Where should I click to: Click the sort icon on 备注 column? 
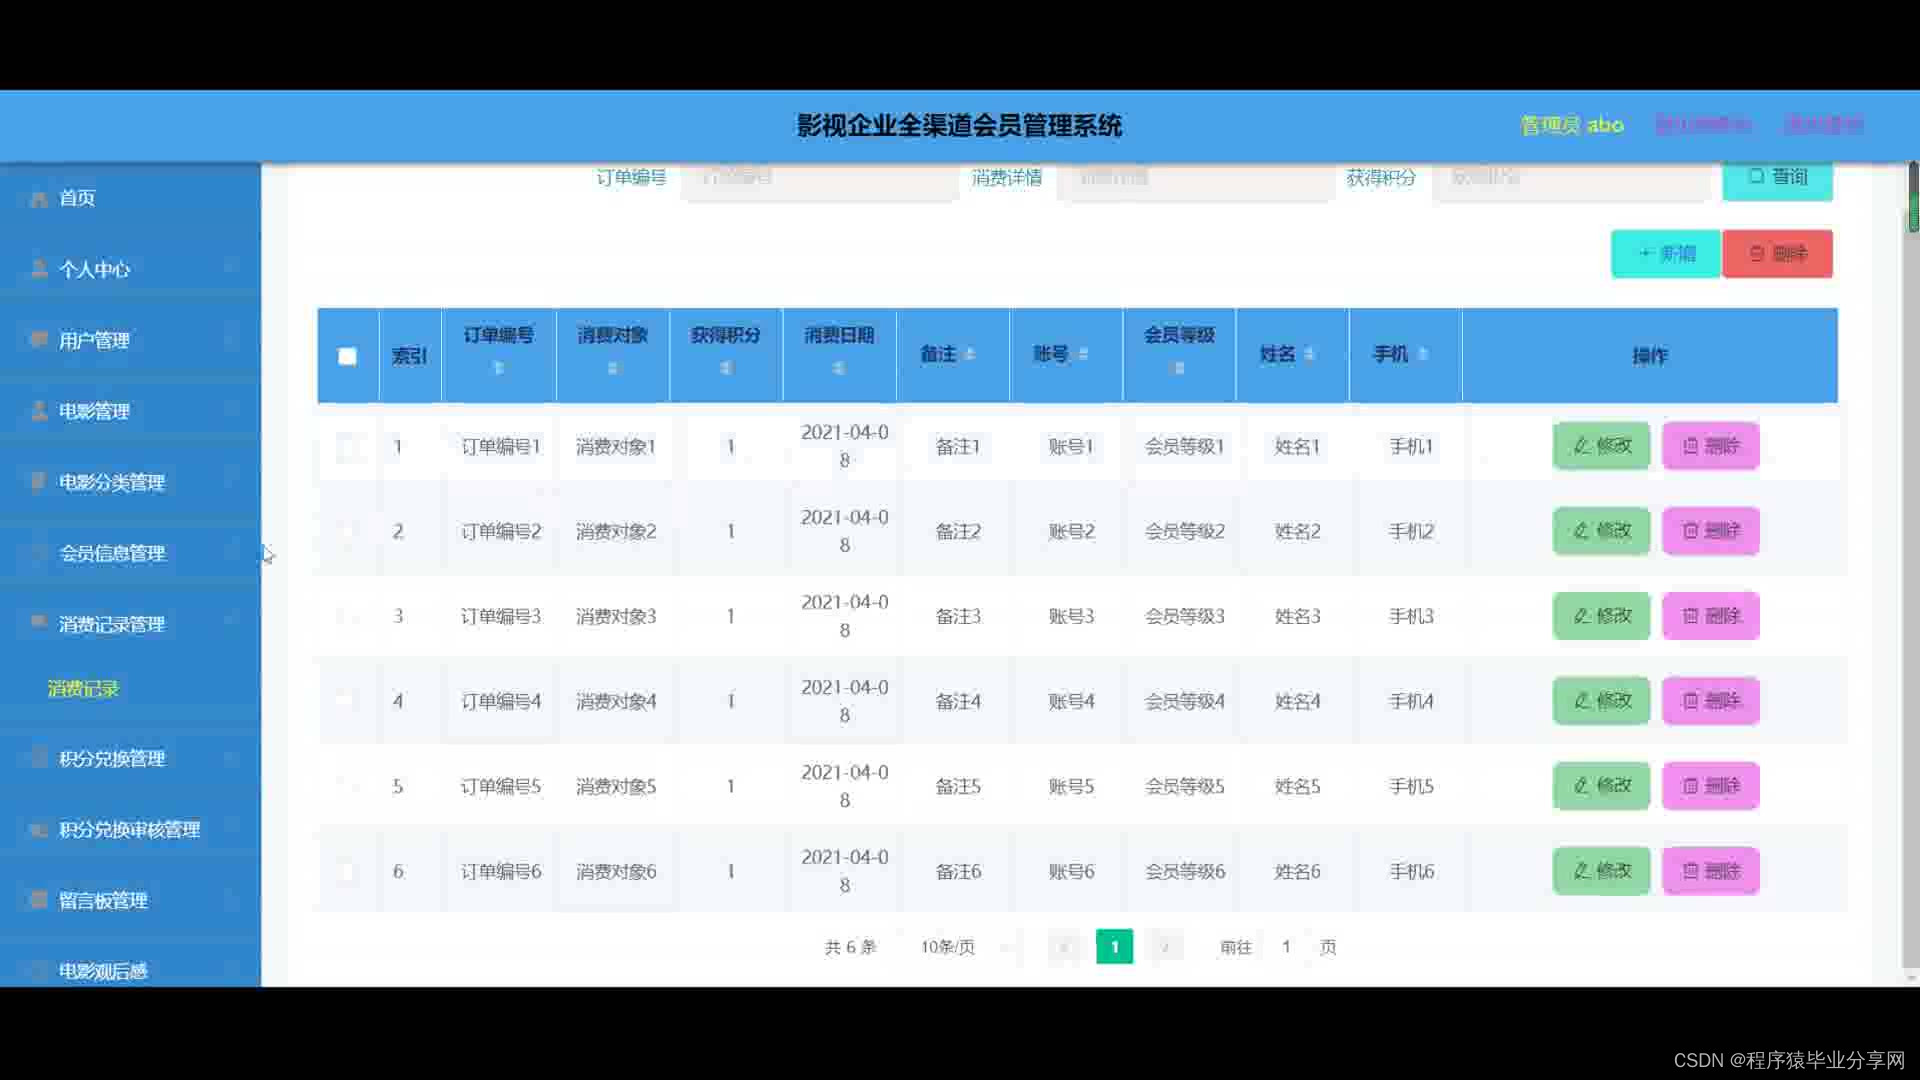click(x=970, y=354)
